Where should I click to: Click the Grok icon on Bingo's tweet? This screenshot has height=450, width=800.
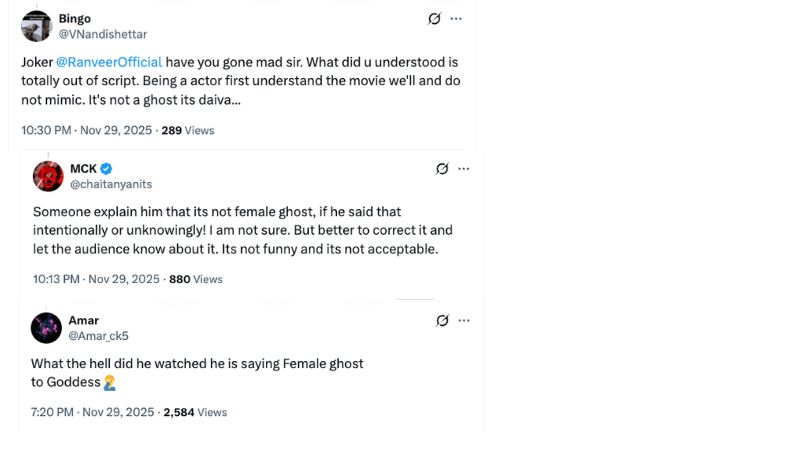(x=434, y=19)
